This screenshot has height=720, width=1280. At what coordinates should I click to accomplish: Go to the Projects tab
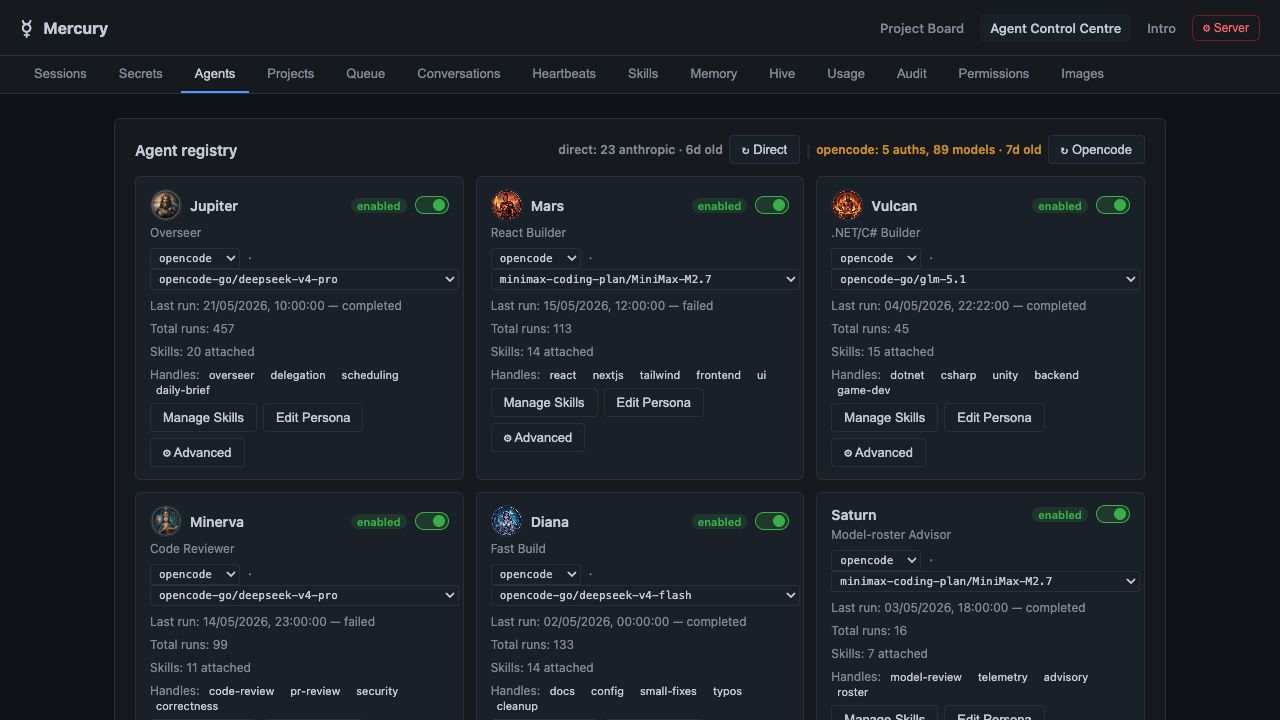pos(290,73)
